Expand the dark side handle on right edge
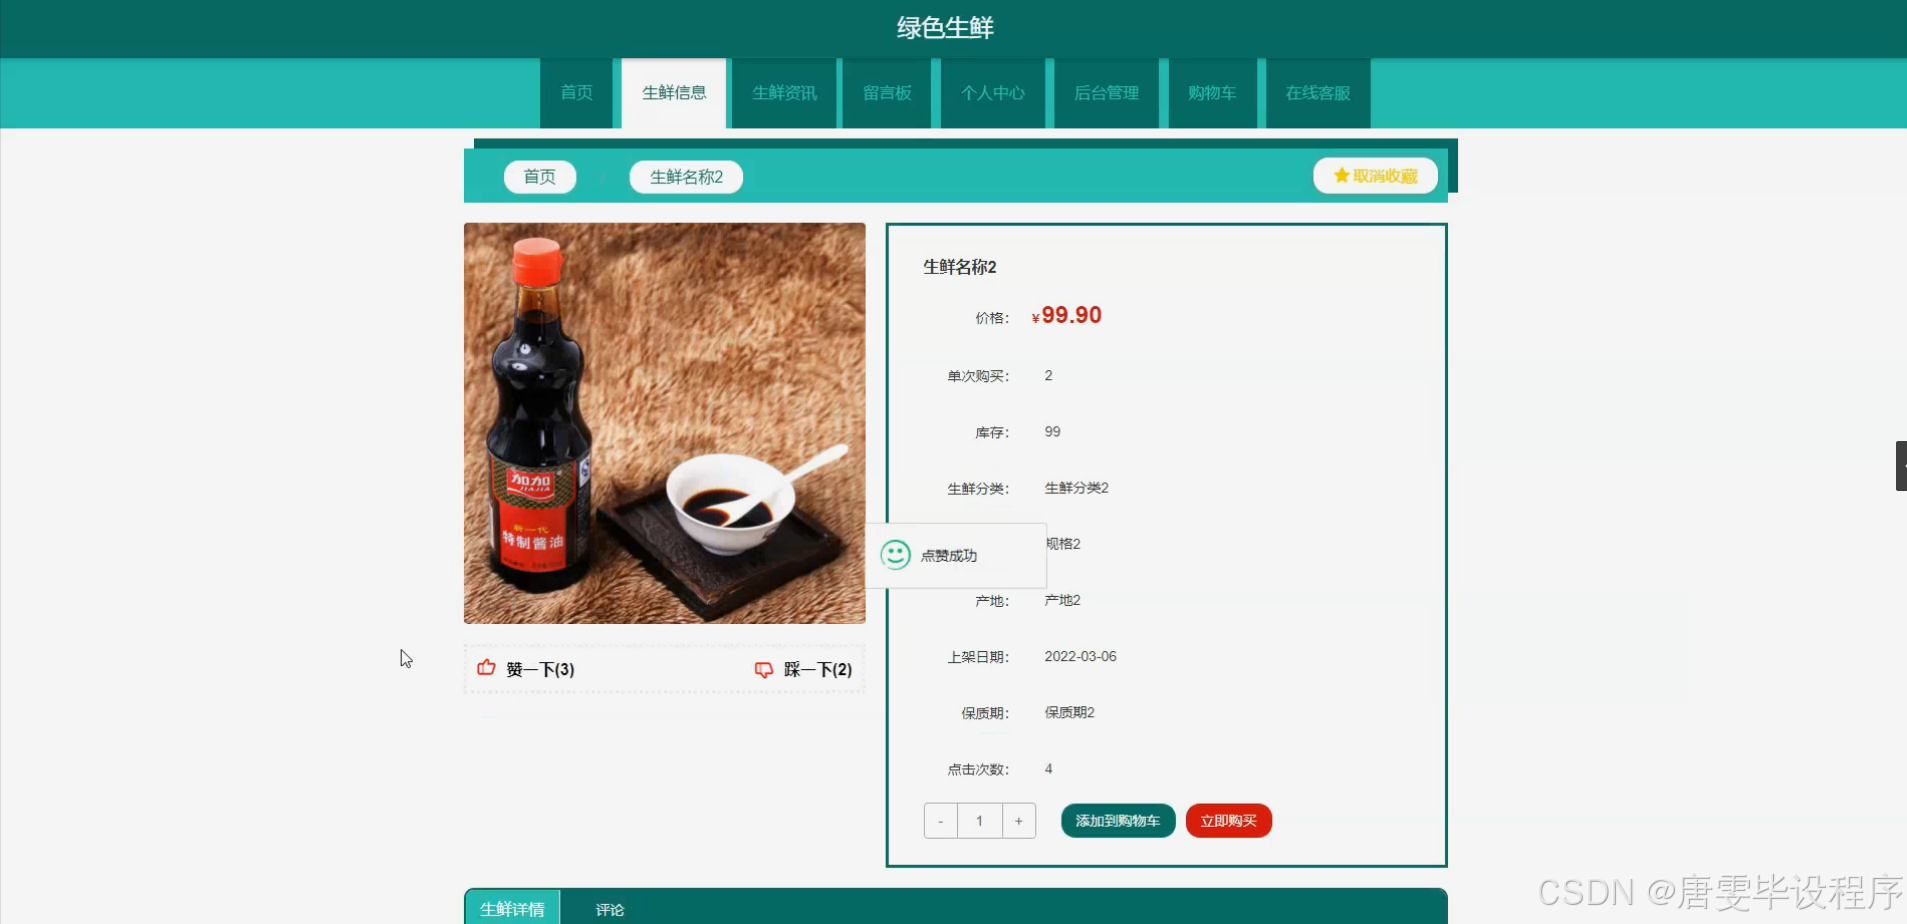 [1901, 466]
